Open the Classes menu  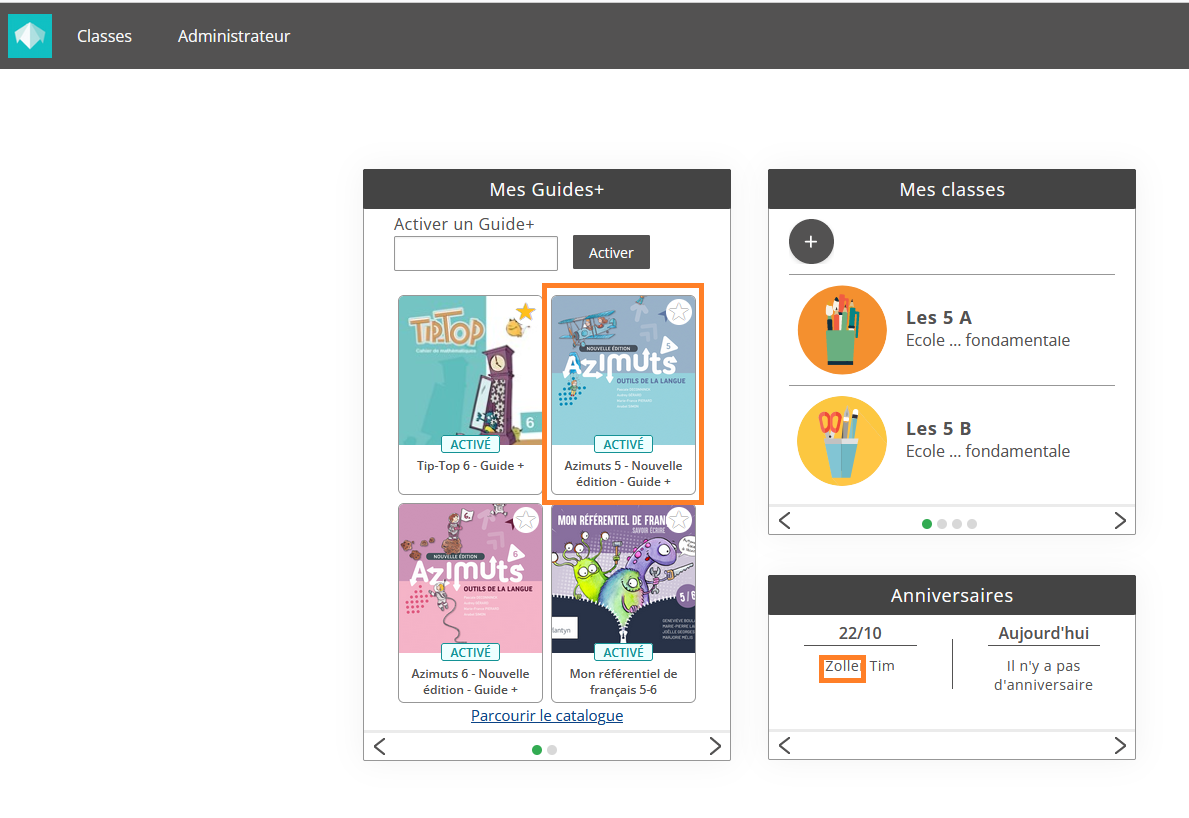click(105, 36)
